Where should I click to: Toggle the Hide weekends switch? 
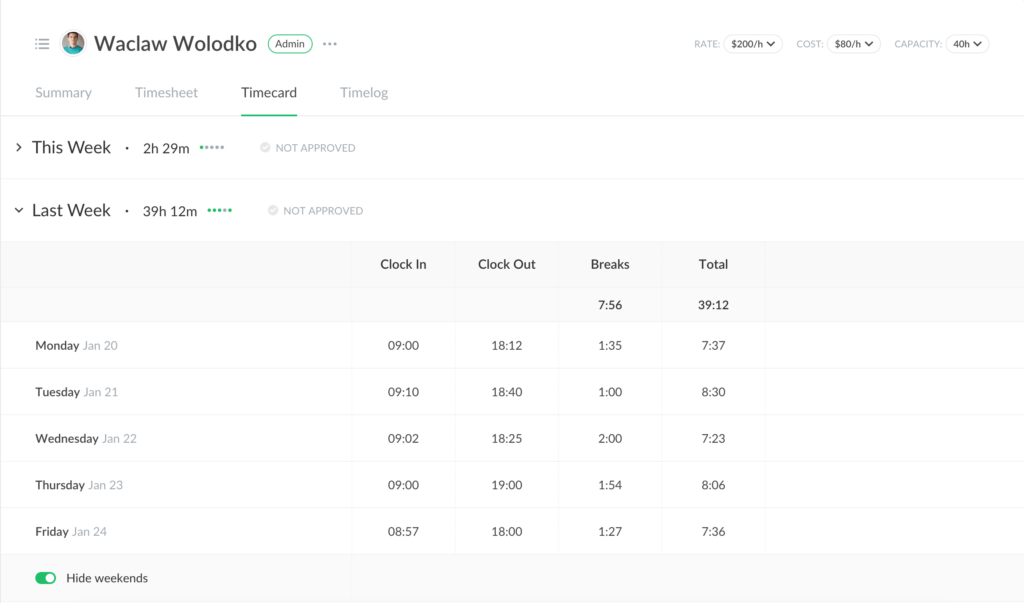(x=46, y=578)
